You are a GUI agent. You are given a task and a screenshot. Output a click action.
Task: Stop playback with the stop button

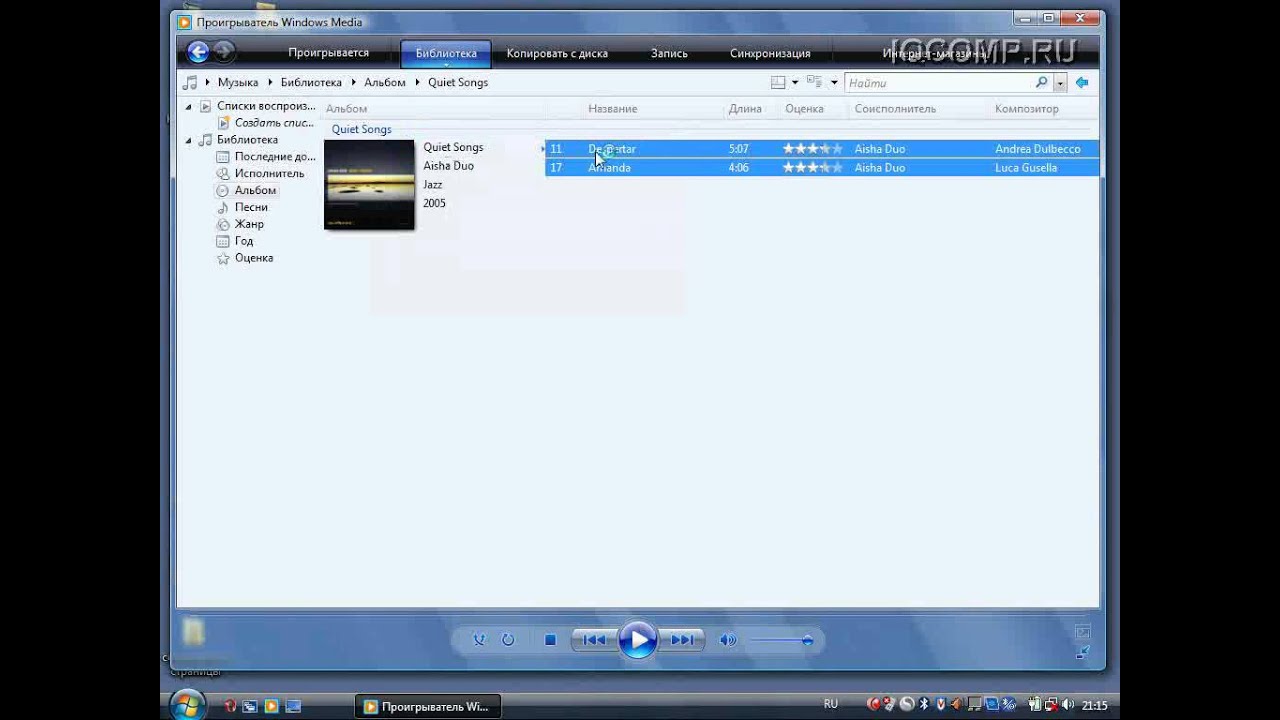coord(550,640)
